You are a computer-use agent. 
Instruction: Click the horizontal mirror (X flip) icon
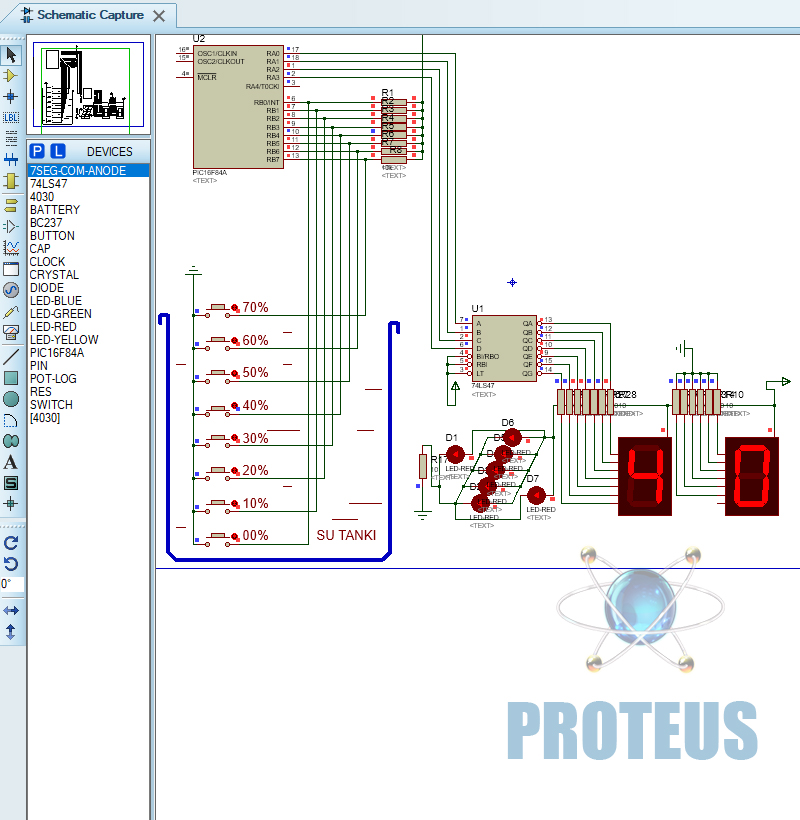(11, 610)
